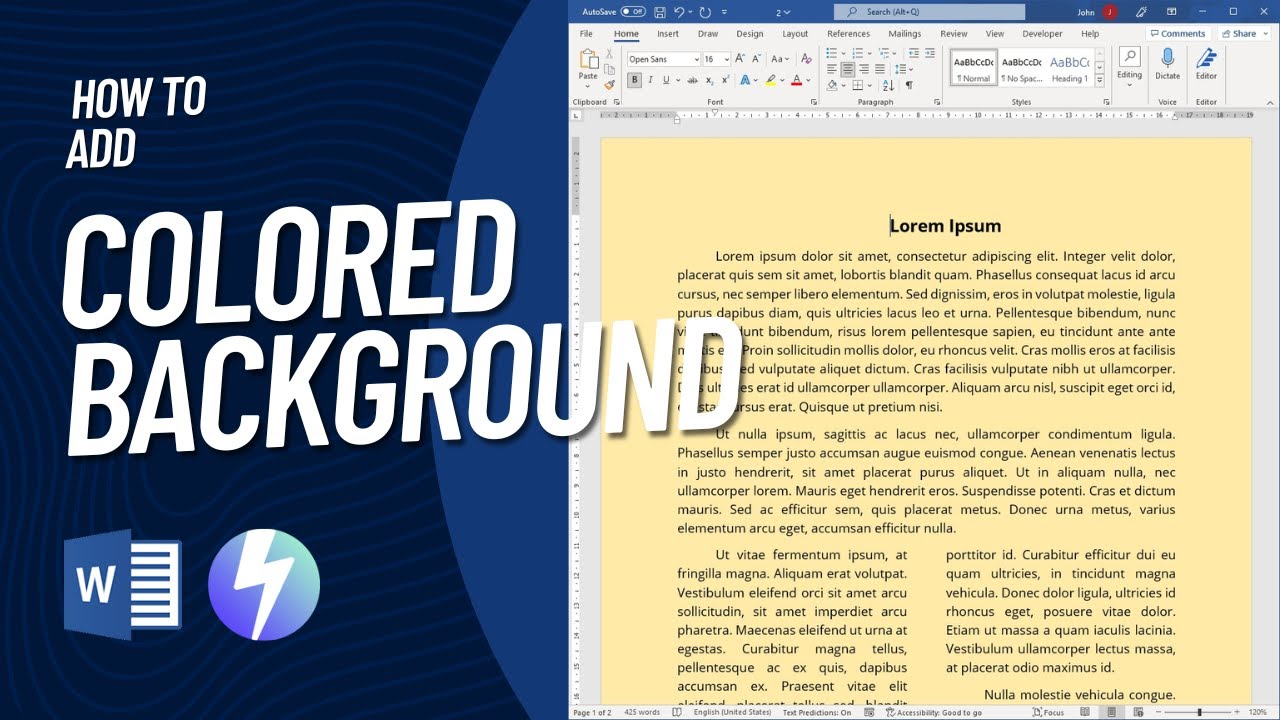1280x720 pixels.
Task: Open the References tab
Action: point(849,34)
